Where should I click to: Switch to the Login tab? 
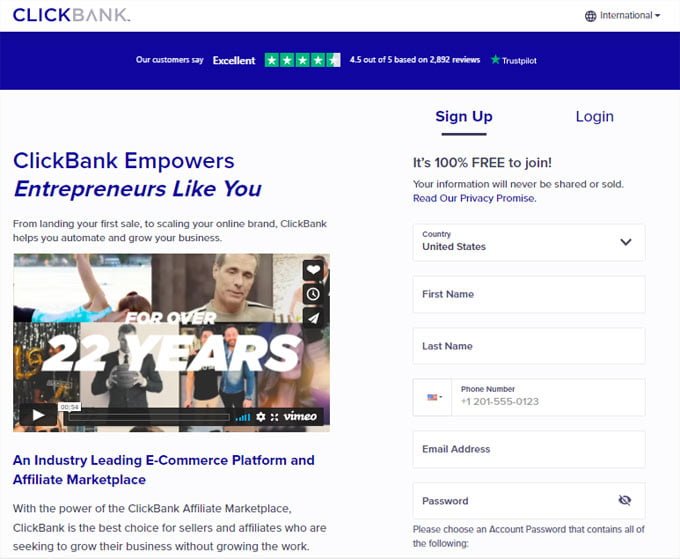pyautogui.click(x=595, y=116)
